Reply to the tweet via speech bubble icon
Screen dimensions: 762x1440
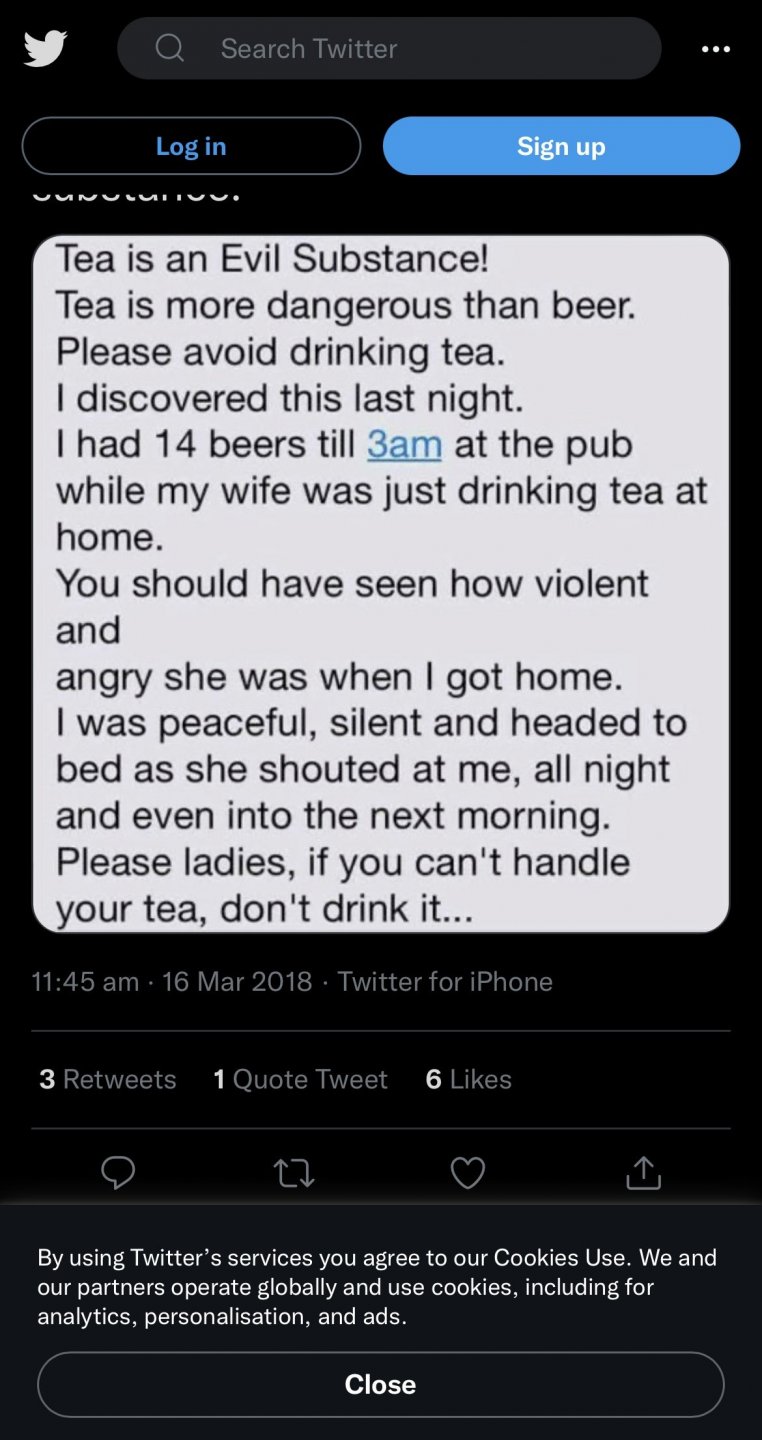point(118,1172)
